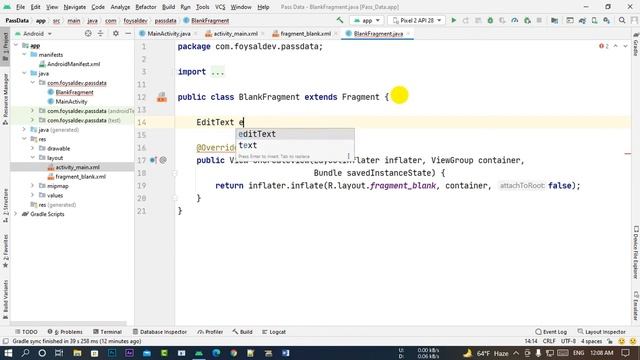Jump to previous highlighted error arrow
This screenshot has height=360, width=640.
(616, 46)
